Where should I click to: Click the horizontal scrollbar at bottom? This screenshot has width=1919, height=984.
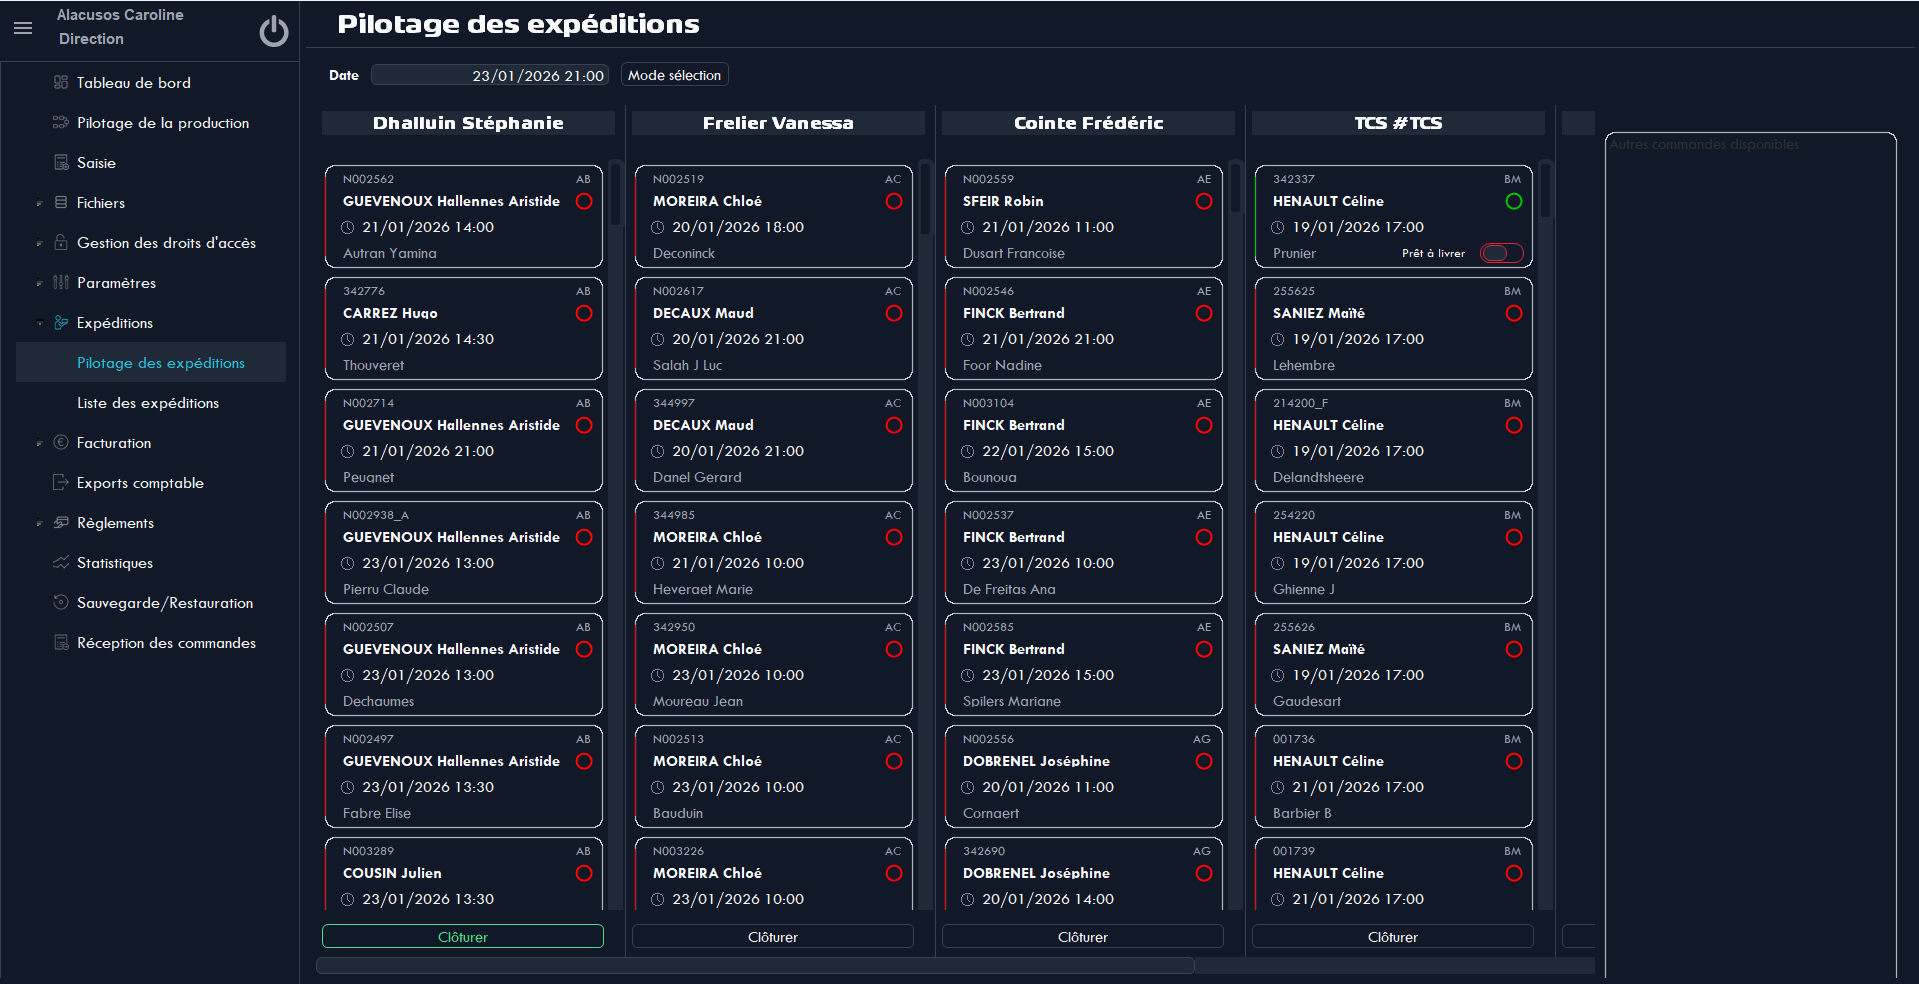tap(755, 966)
